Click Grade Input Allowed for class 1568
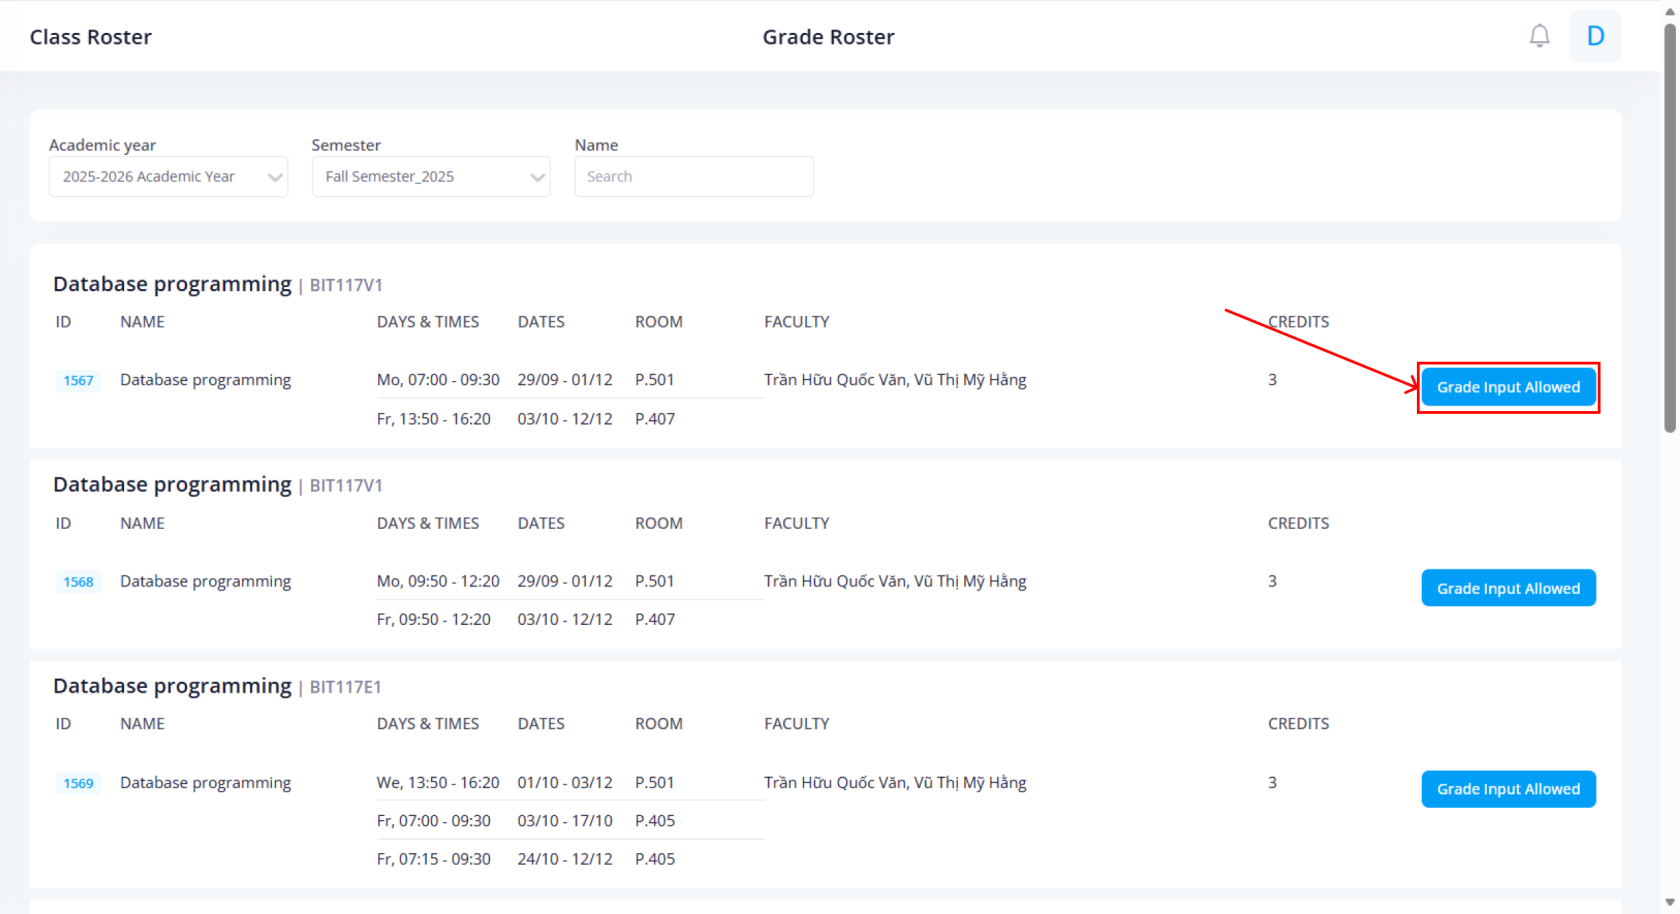1680x914 pixels. pos(1508,588)
